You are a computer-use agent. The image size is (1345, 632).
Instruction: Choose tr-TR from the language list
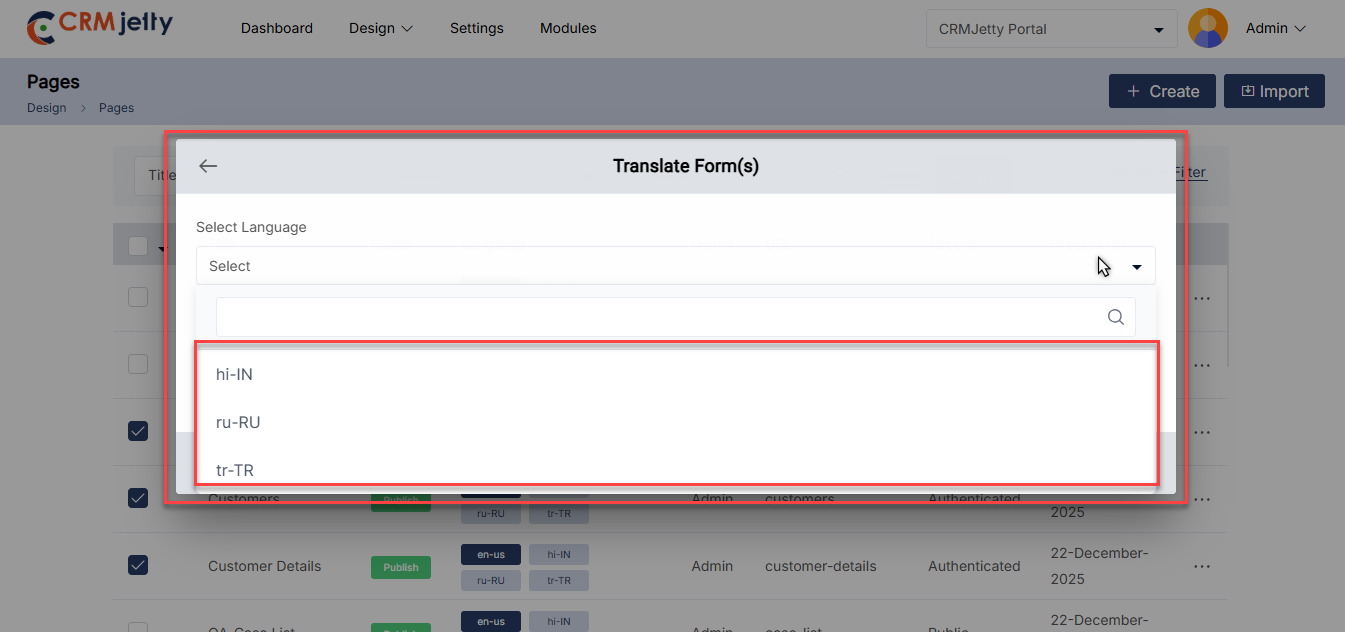click(x=236, y=469)
